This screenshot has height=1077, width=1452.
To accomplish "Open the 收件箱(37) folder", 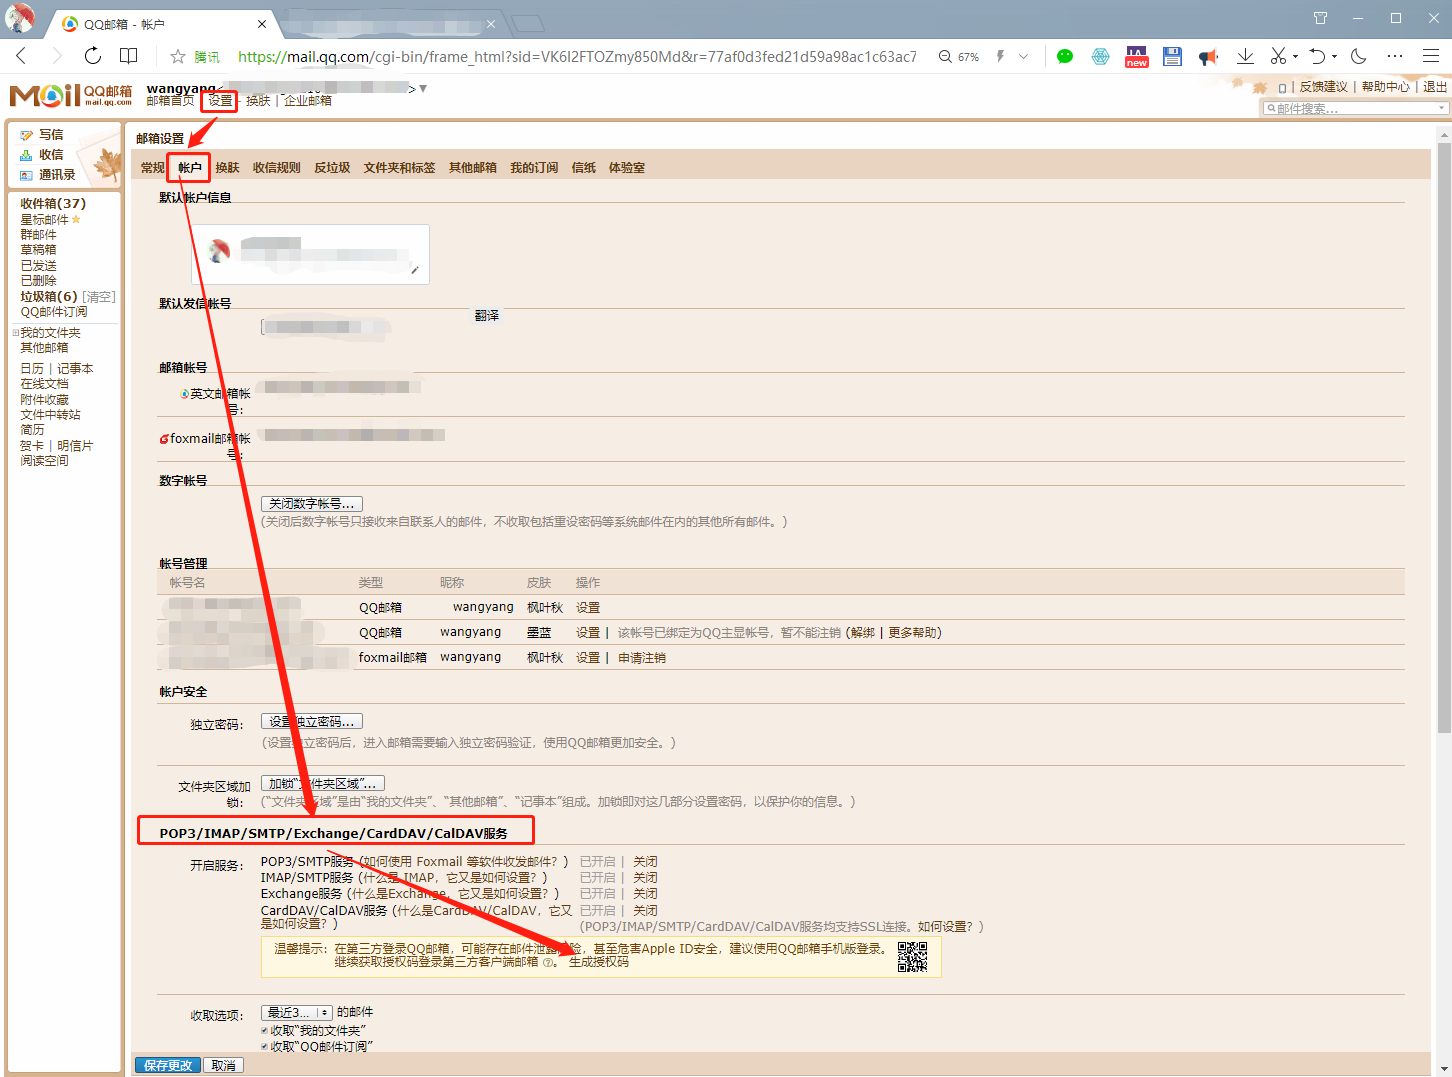I will click(x=53, y=204).
